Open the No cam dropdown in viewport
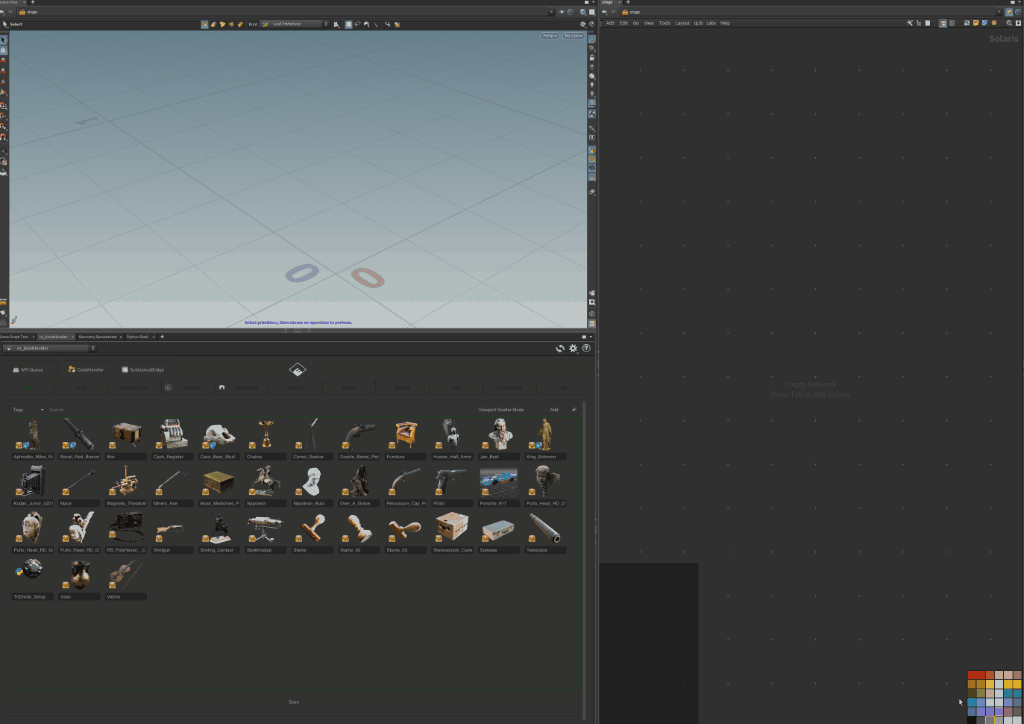Image resolution: width=1024 pixels, height=724 pixels. (573, 36)
